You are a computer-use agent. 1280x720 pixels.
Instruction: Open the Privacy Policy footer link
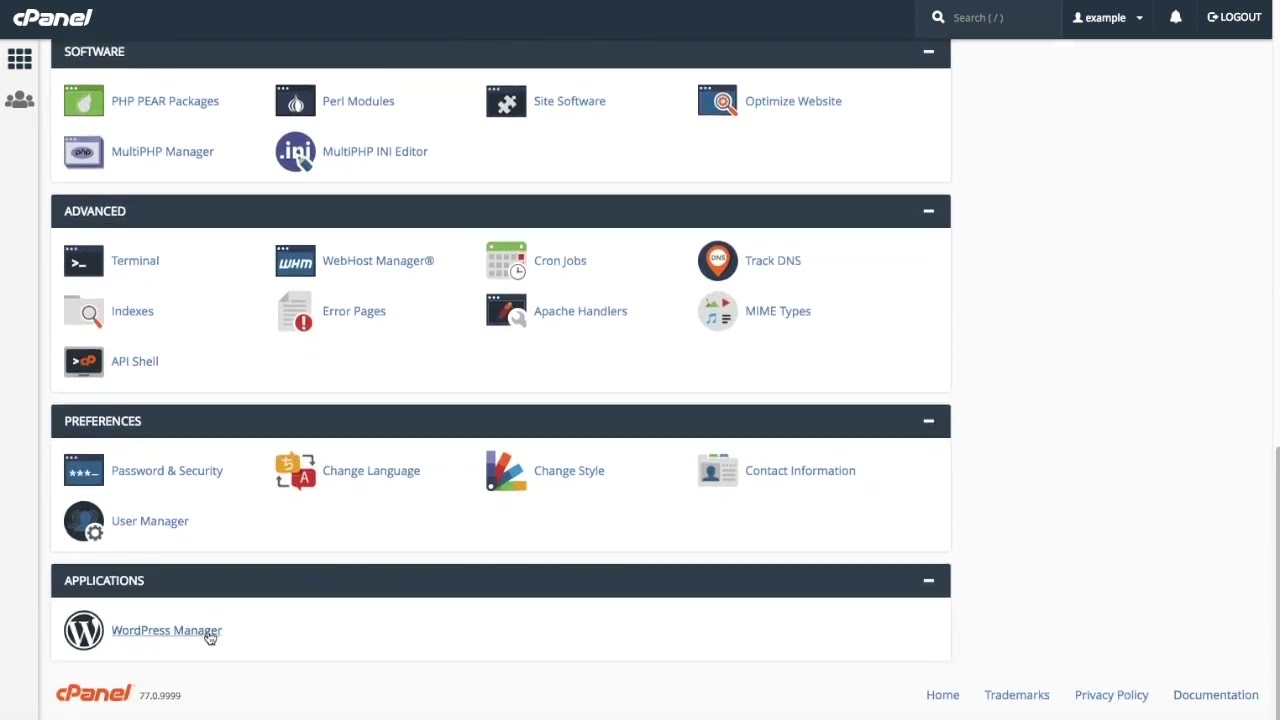1111,695
